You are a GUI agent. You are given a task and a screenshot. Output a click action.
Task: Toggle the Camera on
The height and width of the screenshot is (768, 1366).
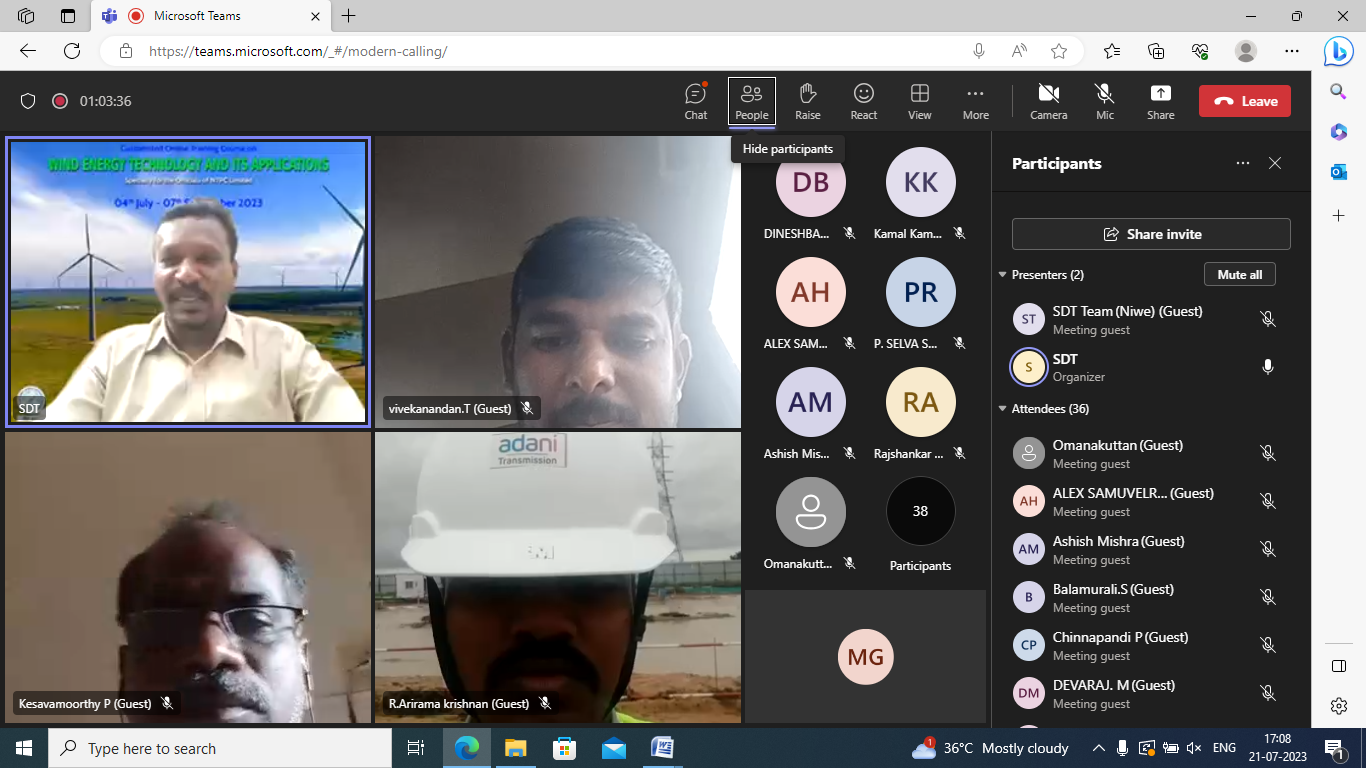[1048, 101]
